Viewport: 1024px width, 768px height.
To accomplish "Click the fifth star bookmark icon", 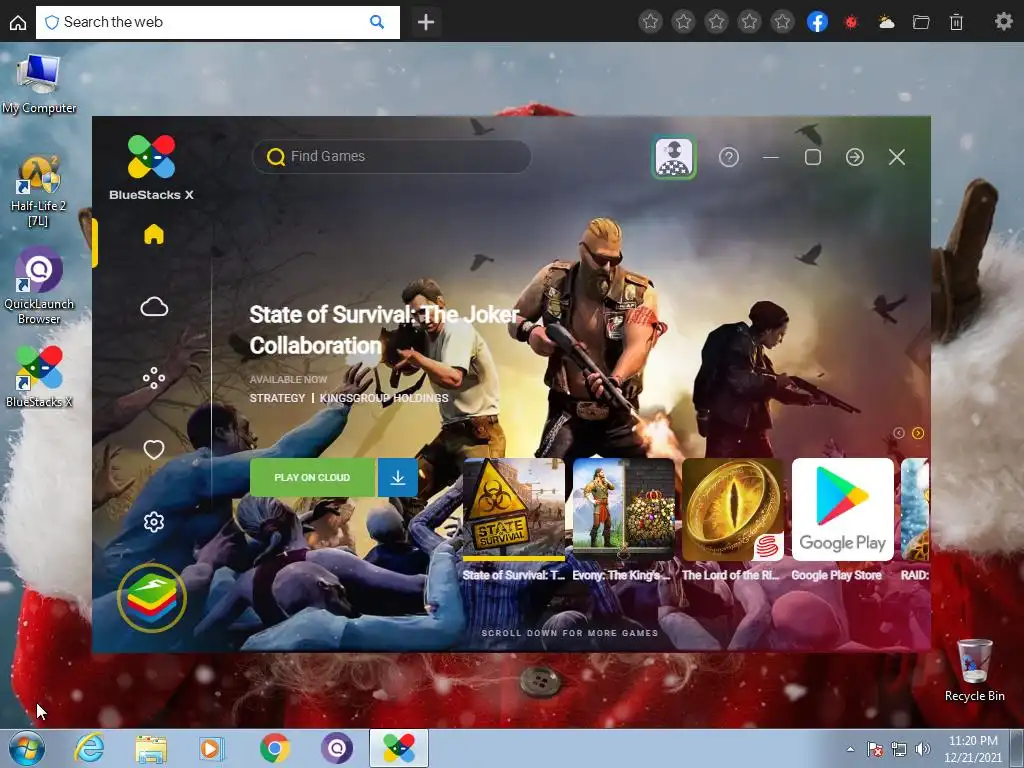I will (783, 22).
